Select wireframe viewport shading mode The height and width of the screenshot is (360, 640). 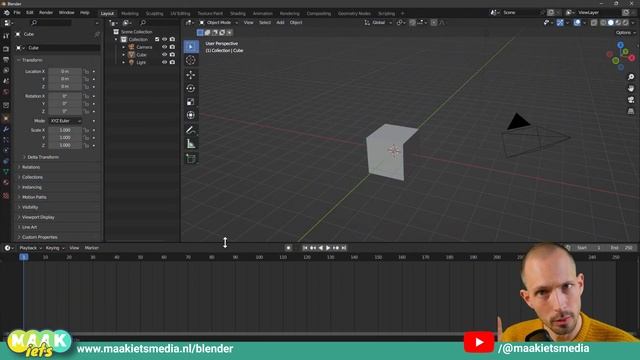603,23
